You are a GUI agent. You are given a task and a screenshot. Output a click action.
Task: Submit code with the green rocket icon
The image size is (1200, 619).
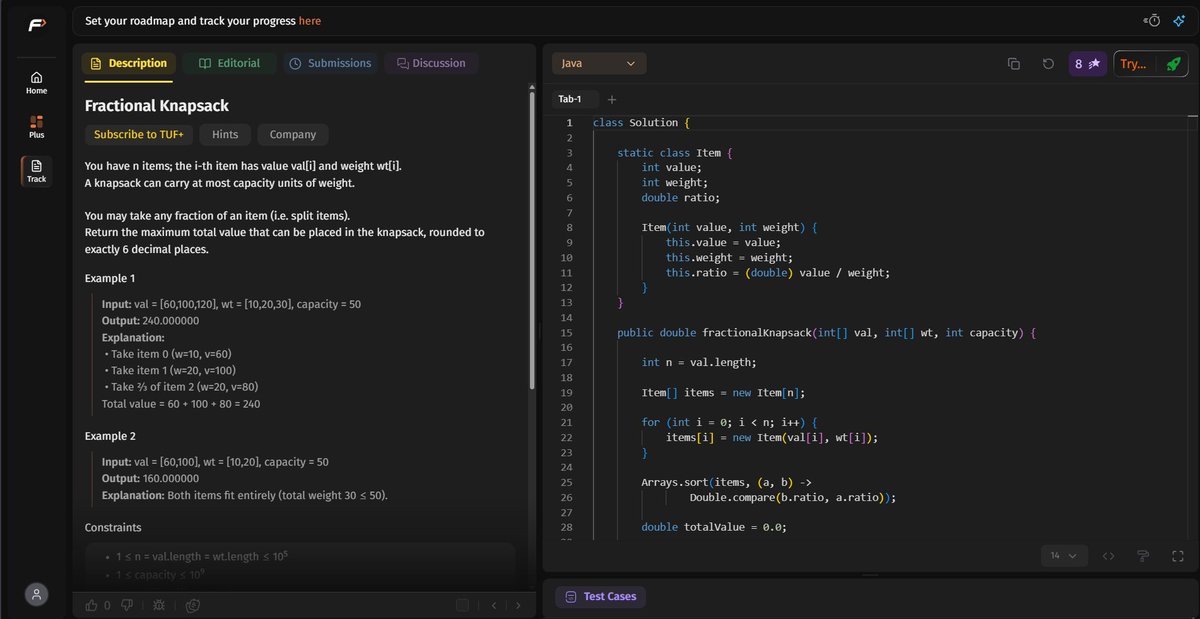pos(1172,63)
